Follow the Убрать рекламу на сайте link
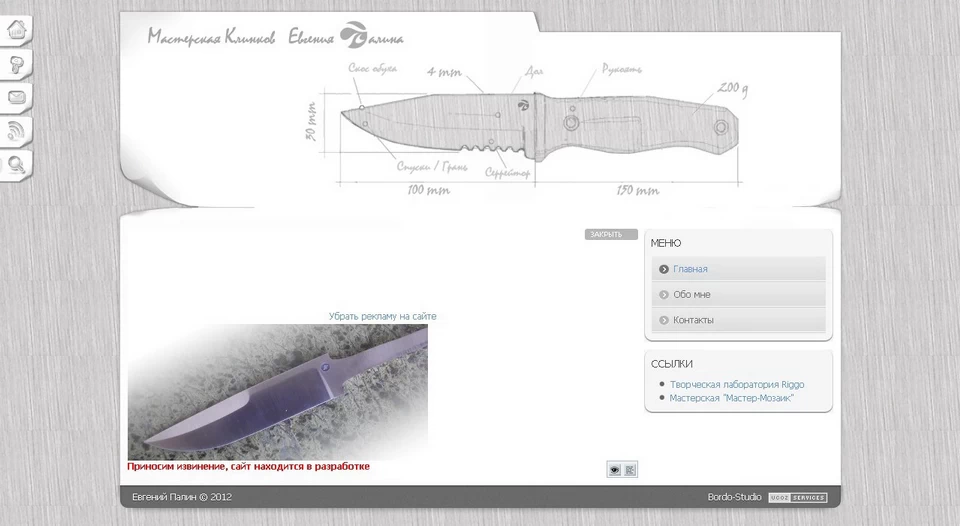 [382, 316]
